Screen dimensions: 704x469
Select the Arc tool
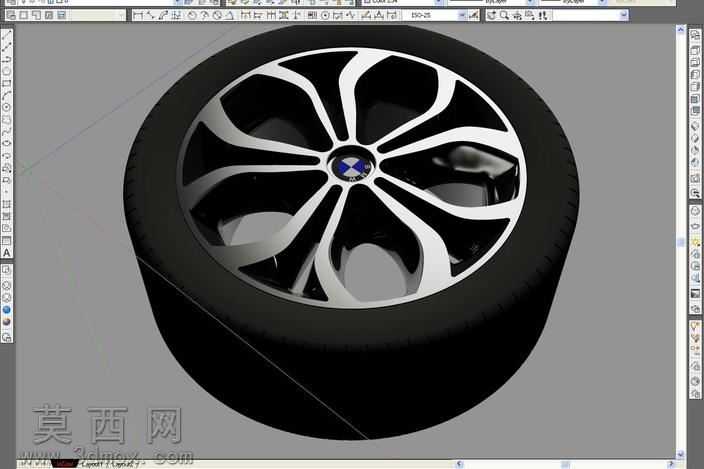tap(7, 95)
